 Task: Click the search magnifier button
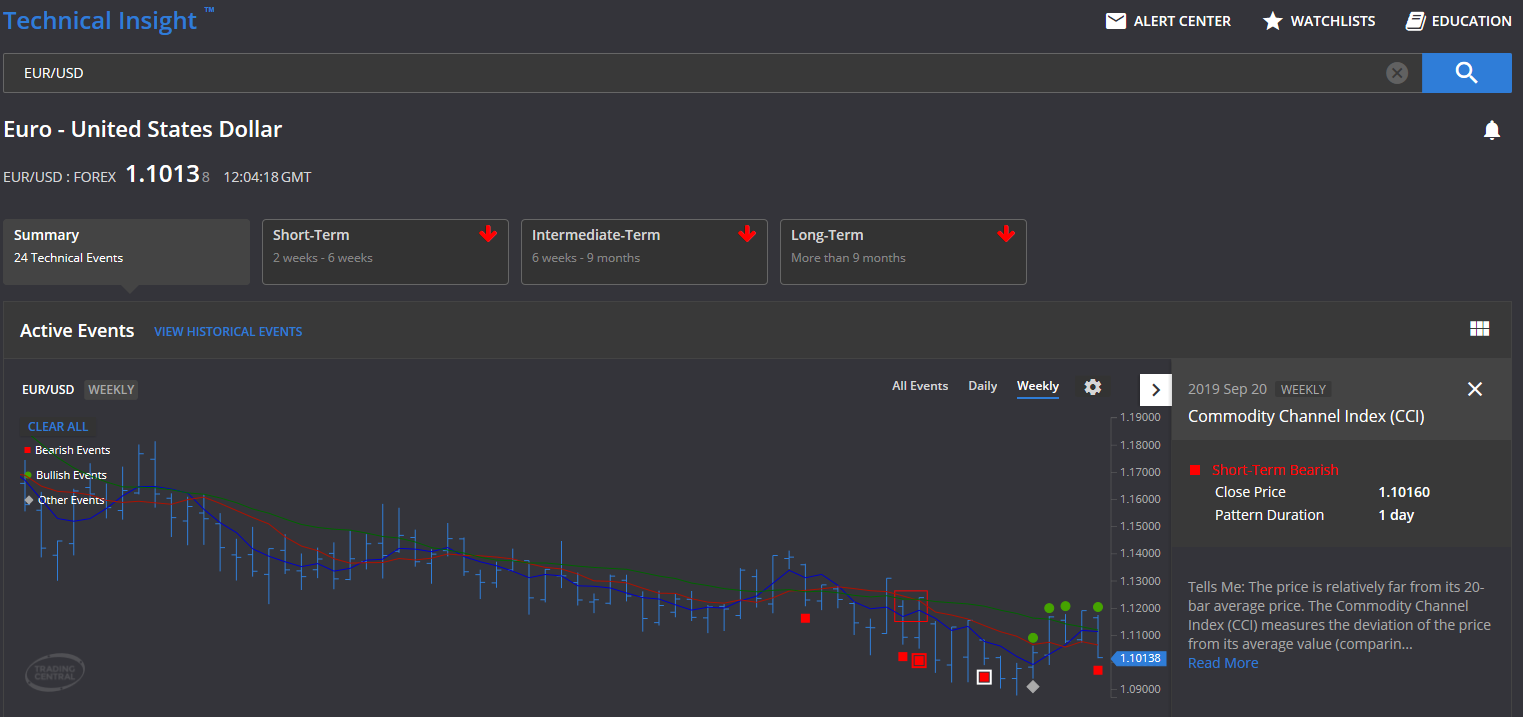click(1465, 72)
